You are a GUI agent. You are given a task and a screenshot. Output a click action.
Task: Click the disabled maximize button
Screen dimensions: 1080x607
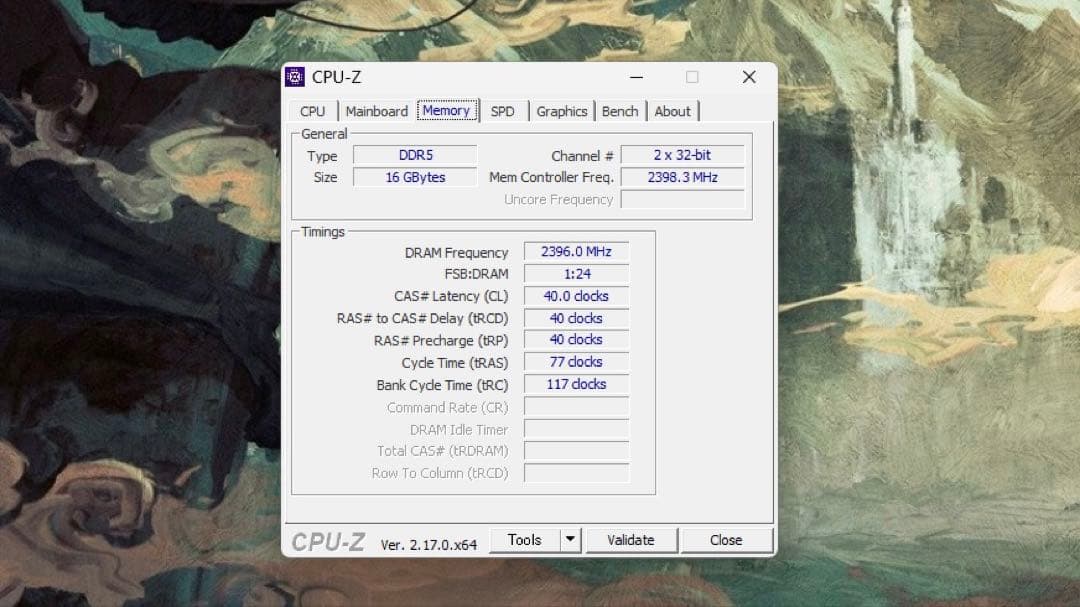tap(692, 77)
